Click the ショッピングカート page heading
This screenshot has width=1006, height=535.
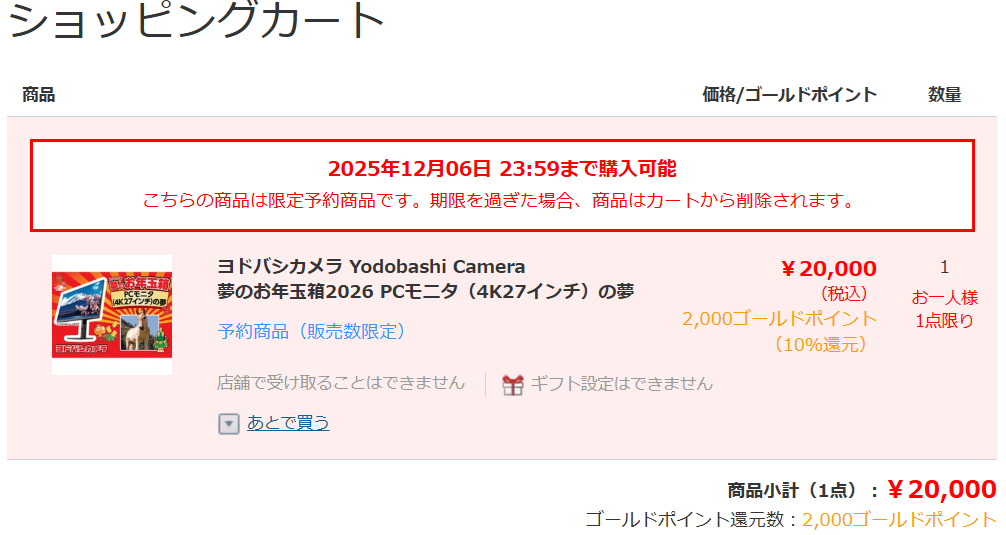[196, 19]
